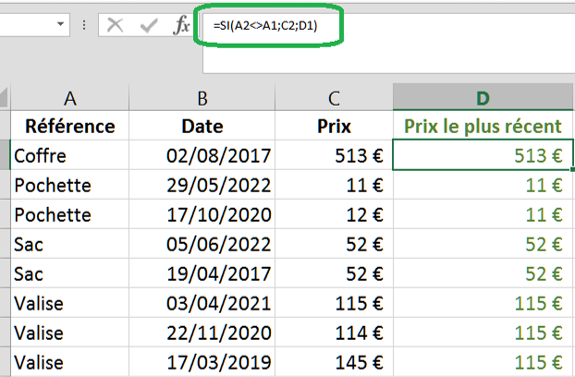Viewport: 575px width, 377px height.
Task: Click the three-dot handle beside Name Box
Action: point(84,25)
